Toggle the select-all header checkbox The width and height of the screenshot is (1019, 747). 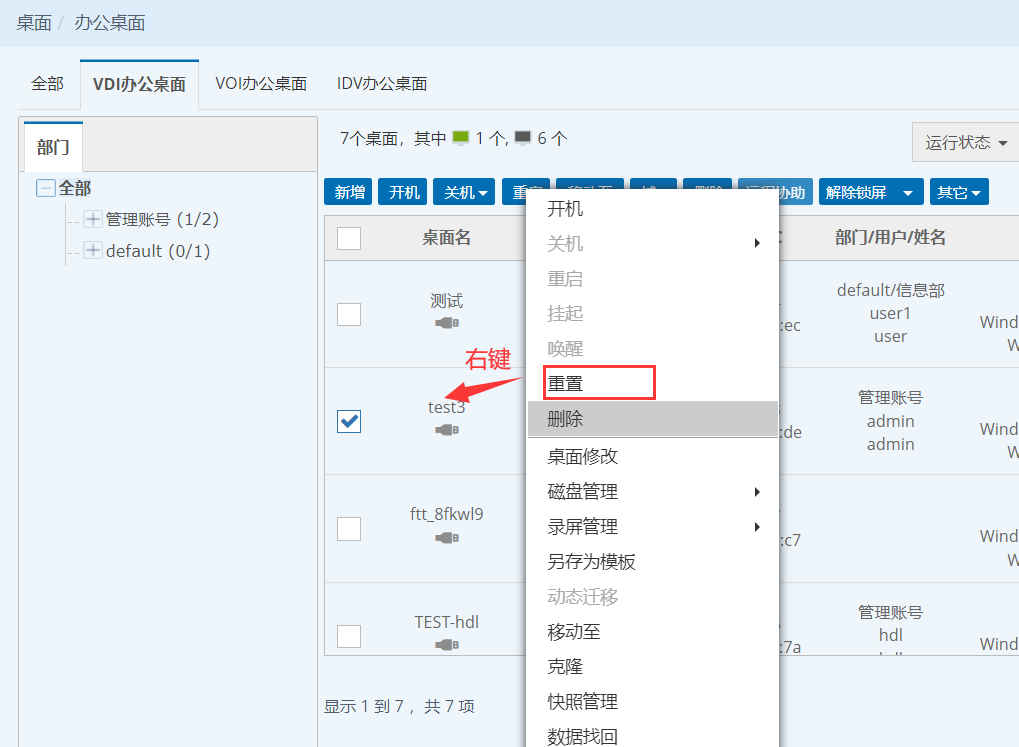349,238
